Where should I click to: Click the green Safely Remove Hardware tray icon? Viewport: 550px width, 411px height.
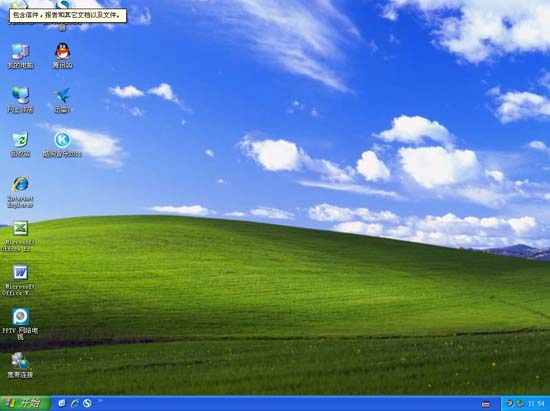(520, 404)
